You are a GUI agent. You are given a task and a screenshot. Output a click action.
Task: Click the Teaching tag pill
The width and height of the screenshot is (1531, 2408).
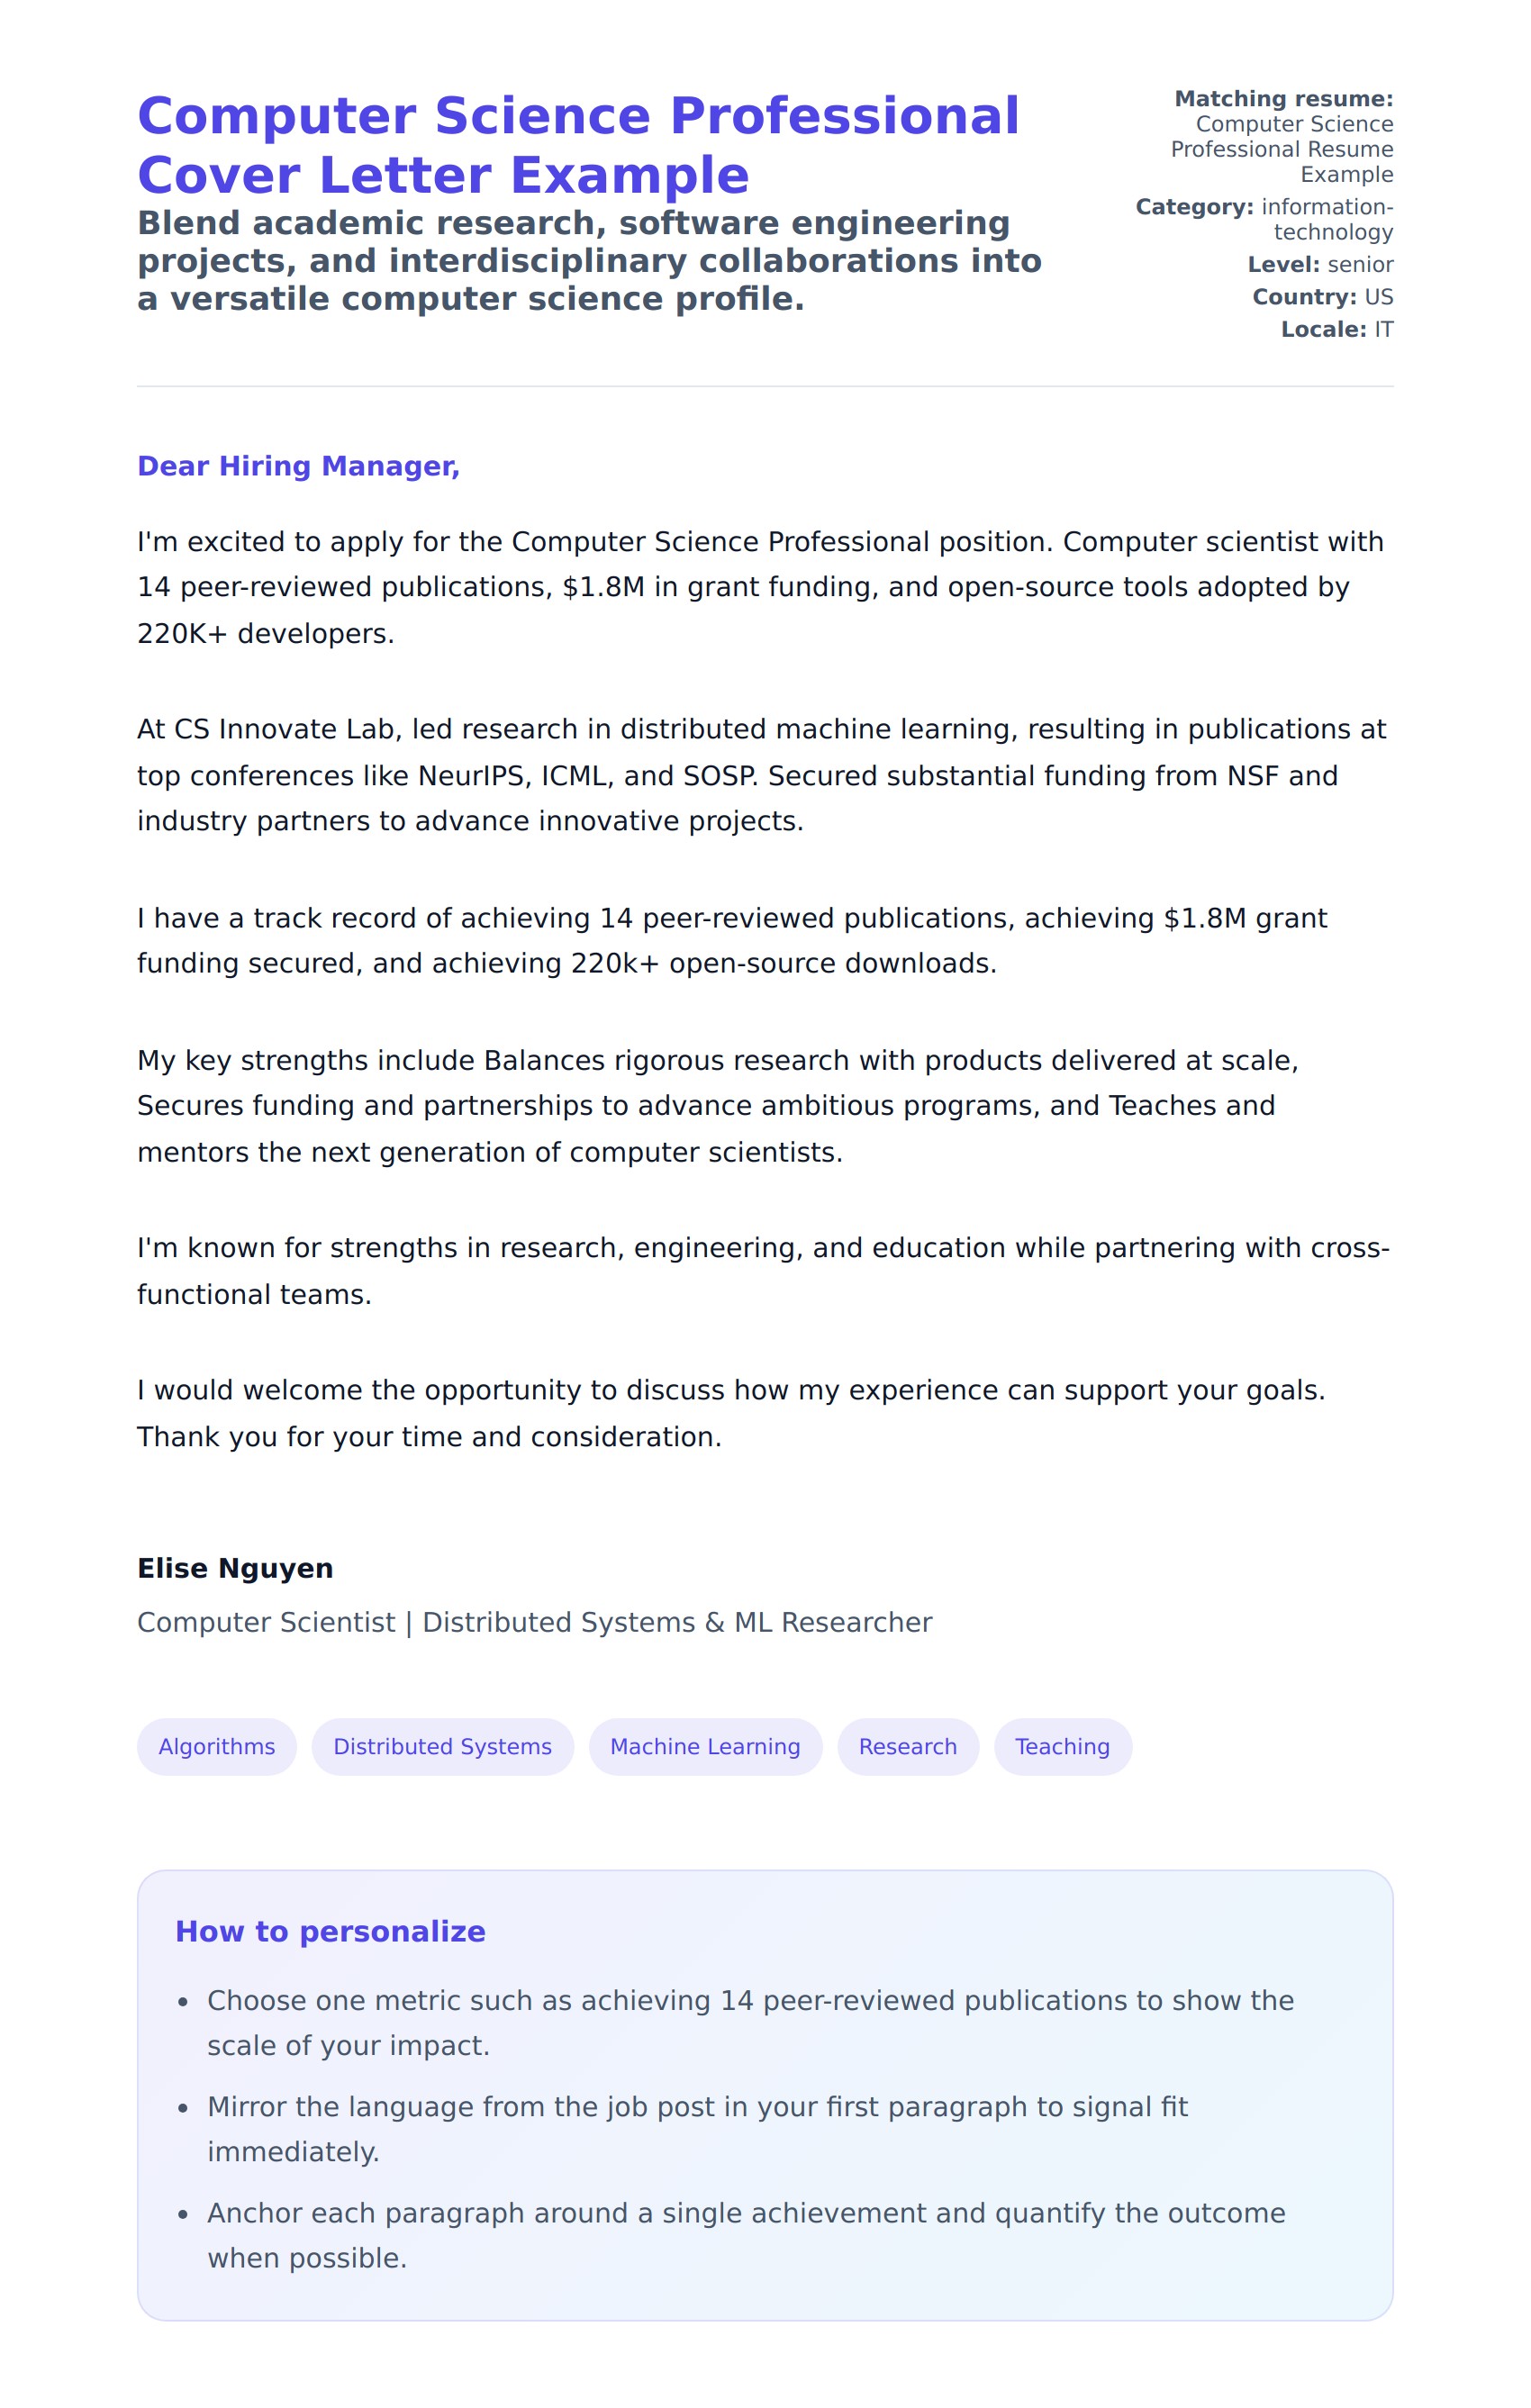point(1062,1747)
